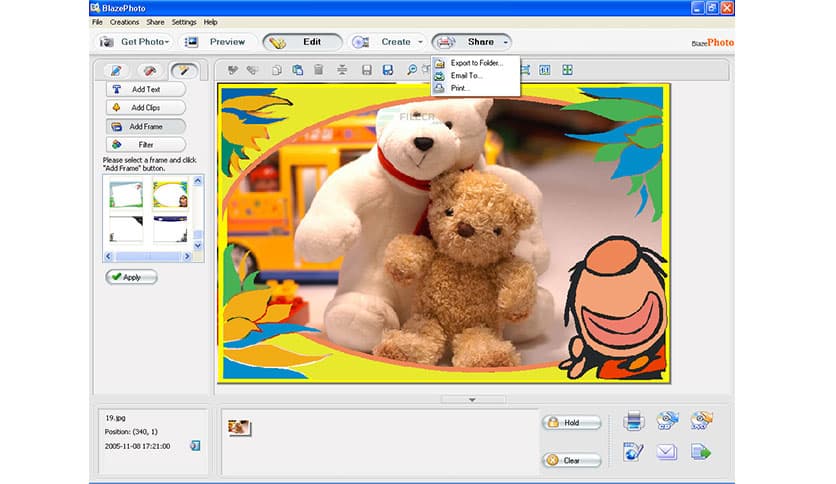Screen dimensions: 836x484
Task: Click the envelope email icon
Action: (667, 452)
